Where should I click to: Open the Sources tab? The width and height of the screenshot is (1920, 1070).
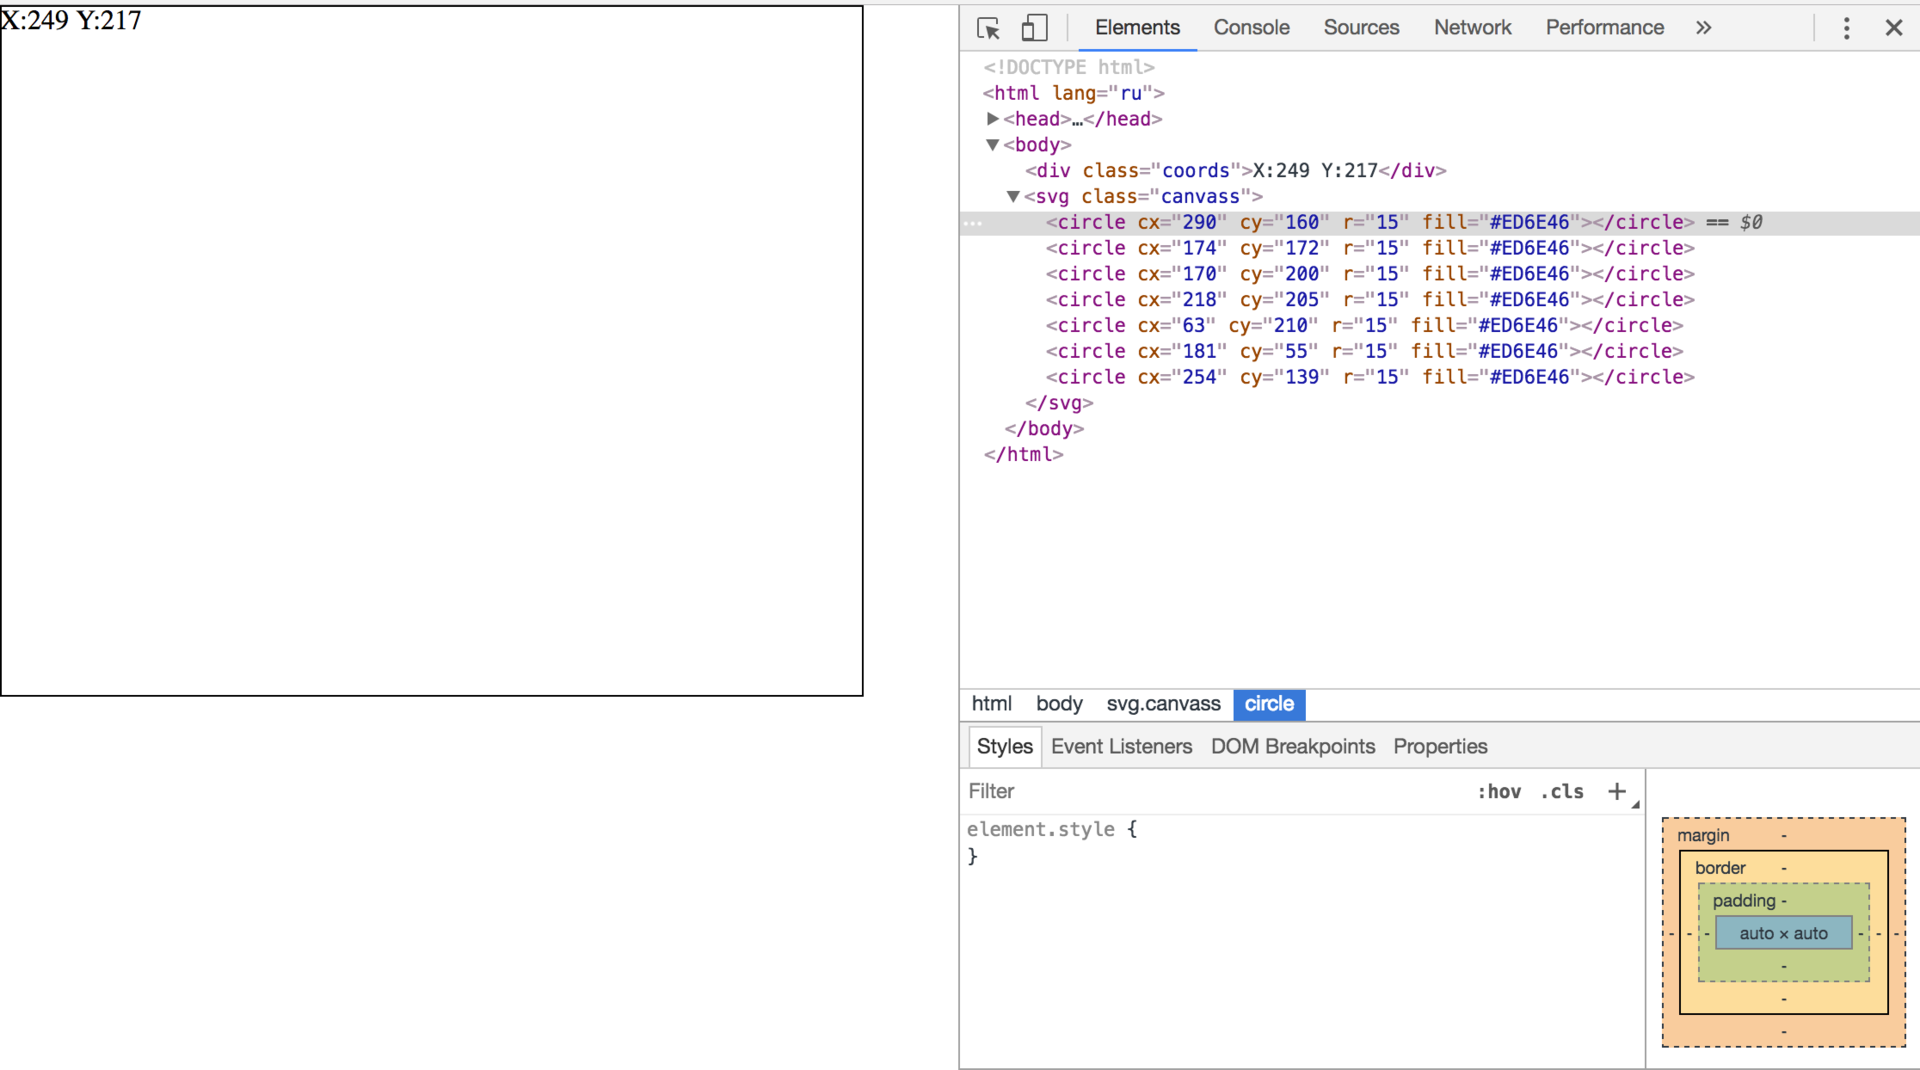tap(1361, 27)
